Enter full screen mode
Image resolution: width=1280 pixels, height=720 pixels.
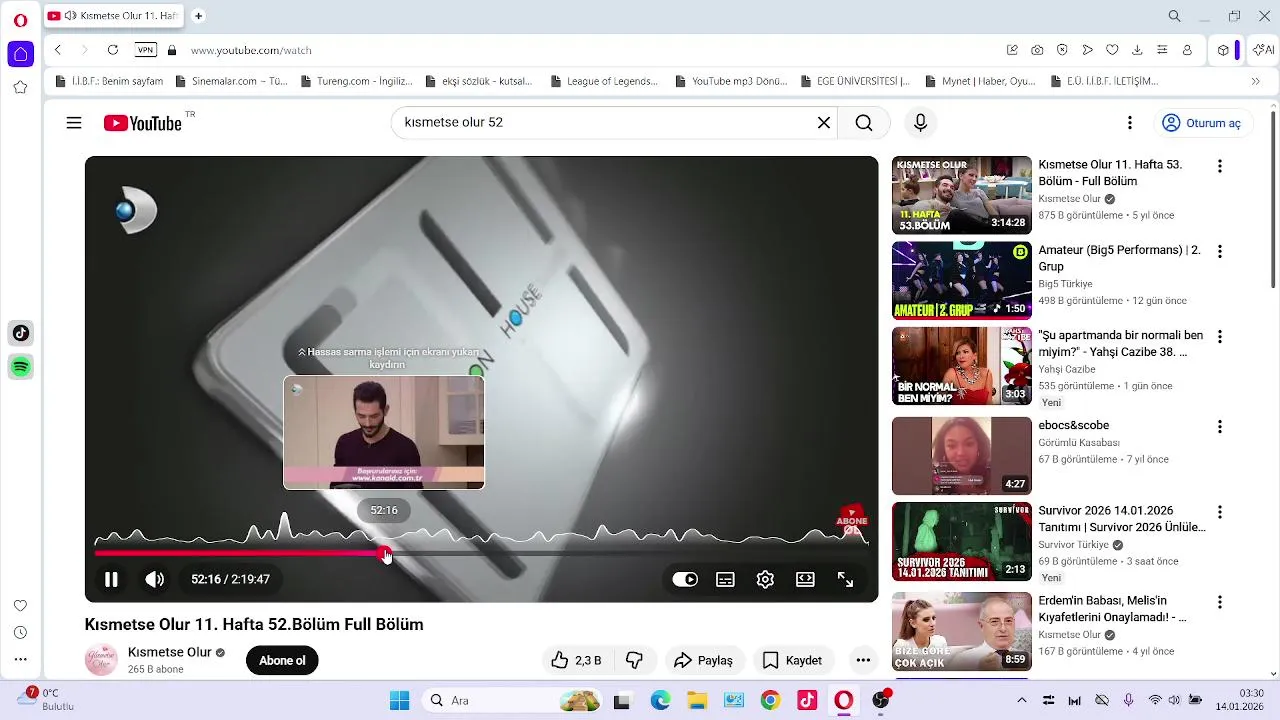pyautogui.click(x=845, y=579)
